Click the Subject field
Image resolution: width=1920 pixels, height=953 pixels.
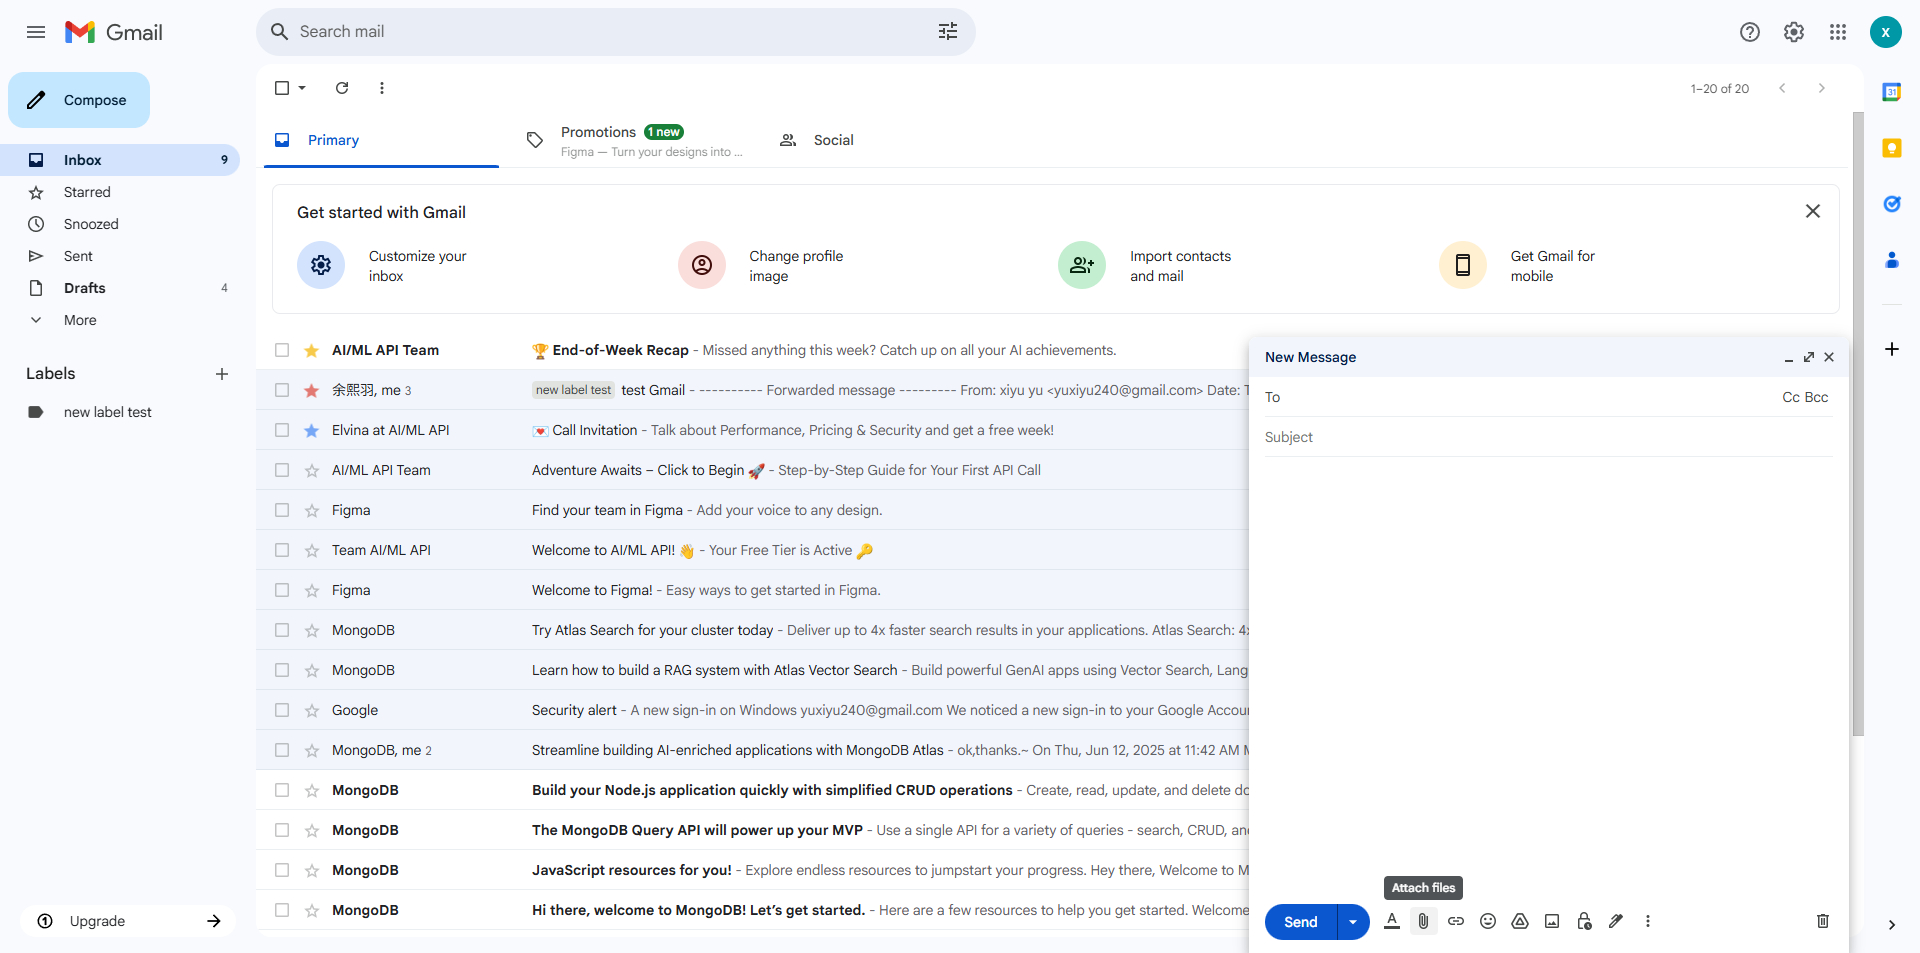click(x=1548, y=437)
